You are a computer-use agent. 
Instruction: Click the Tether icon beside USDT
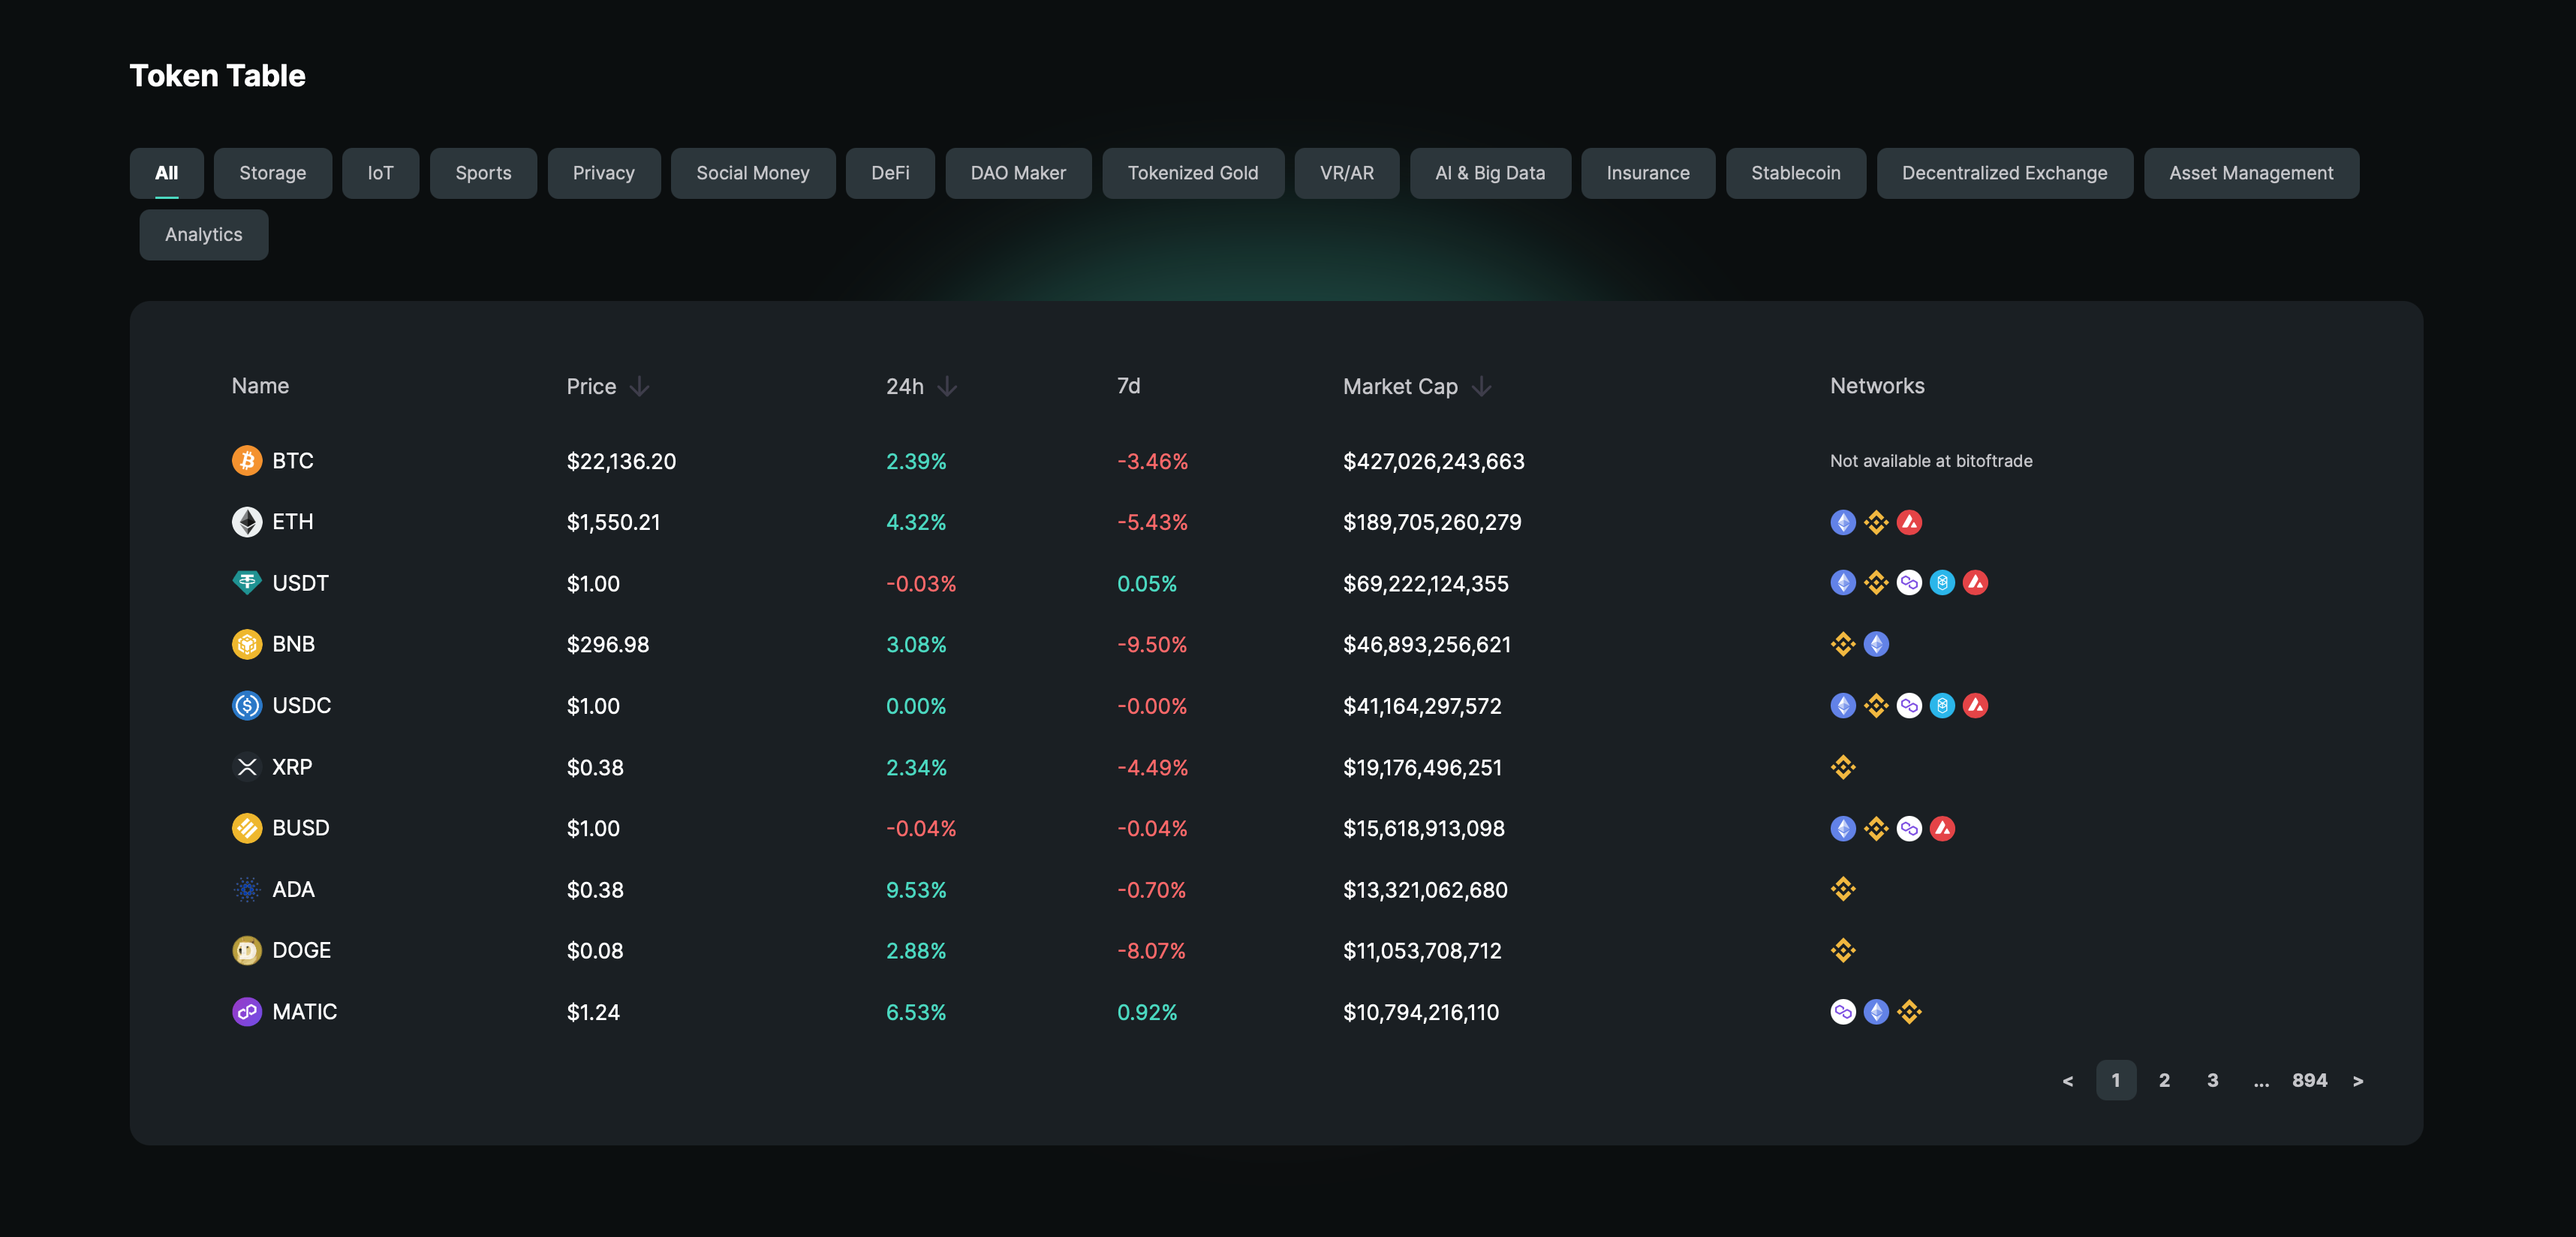[247, 583]
